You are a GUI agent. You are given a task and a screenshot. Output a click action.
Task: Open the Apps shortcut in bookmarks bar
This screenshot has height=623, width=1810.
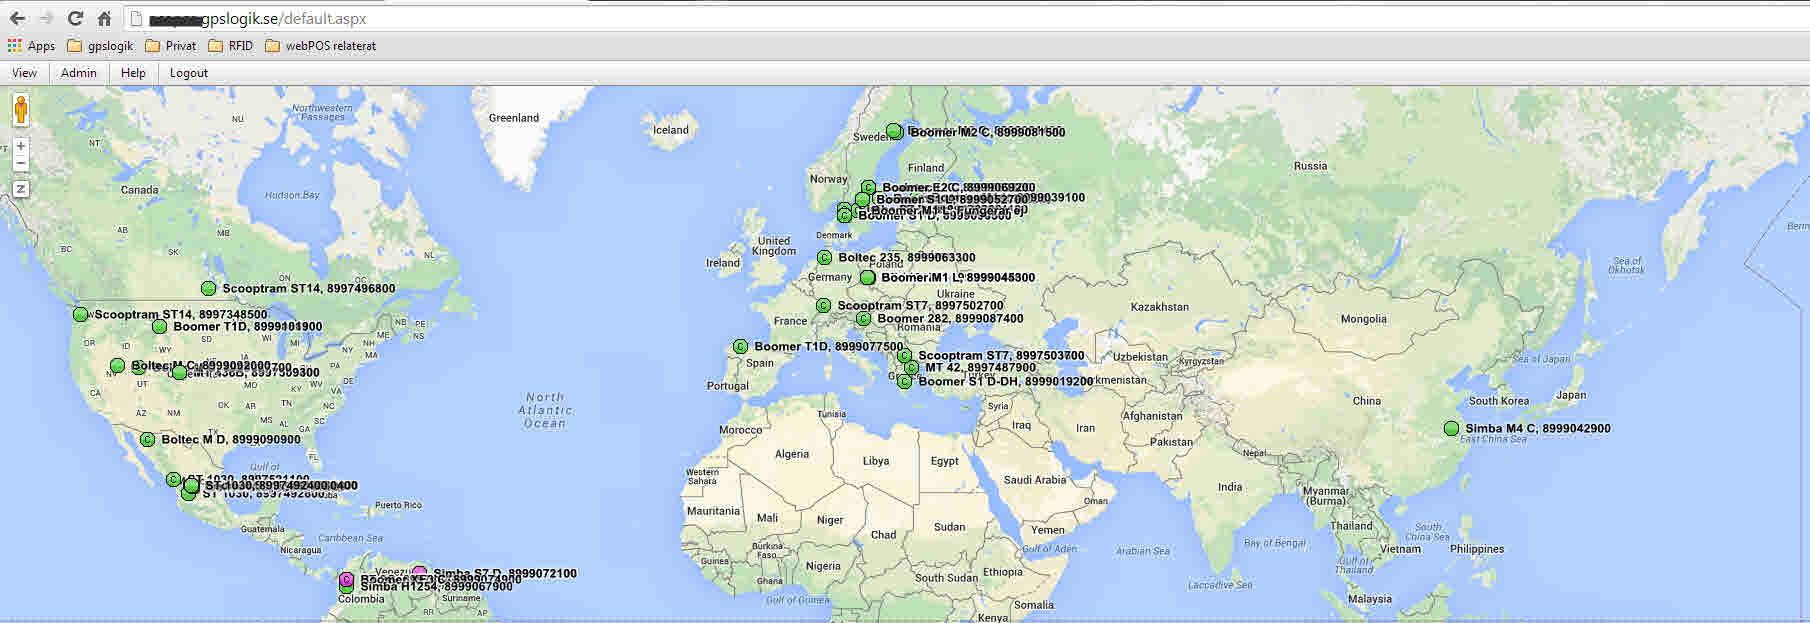[31, 46]
